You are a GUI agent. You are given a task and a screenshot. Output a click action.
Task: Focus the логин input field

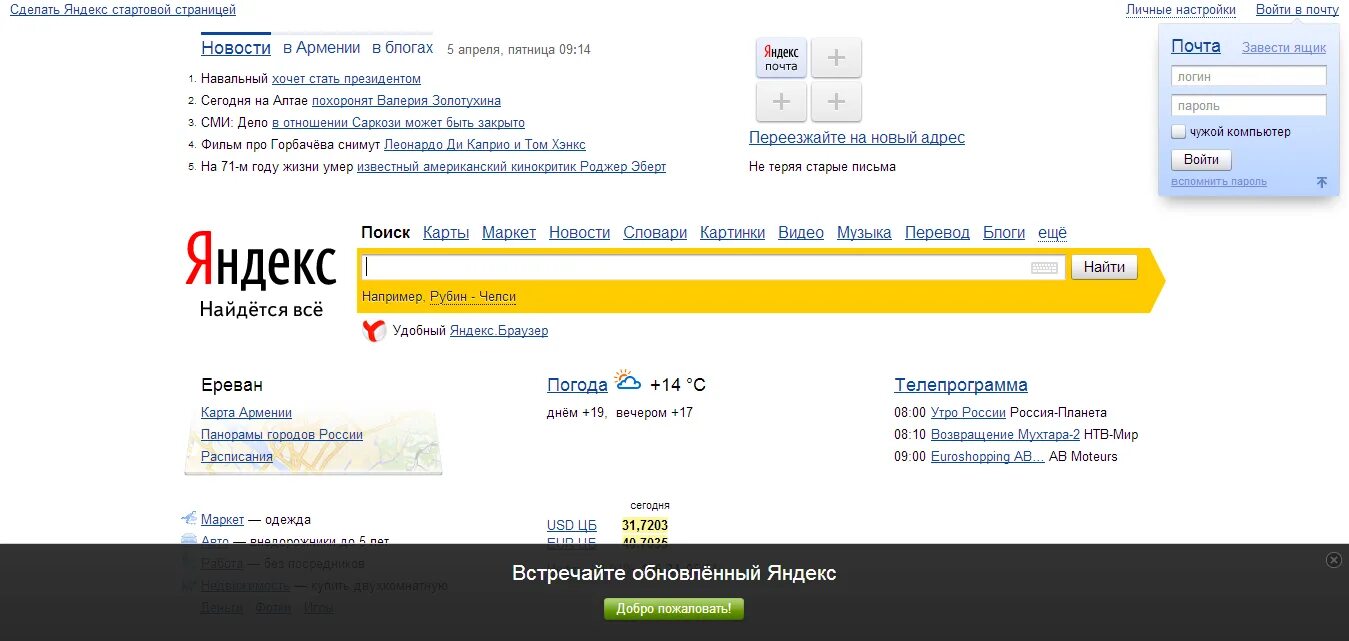click(x=1249, y=76)
